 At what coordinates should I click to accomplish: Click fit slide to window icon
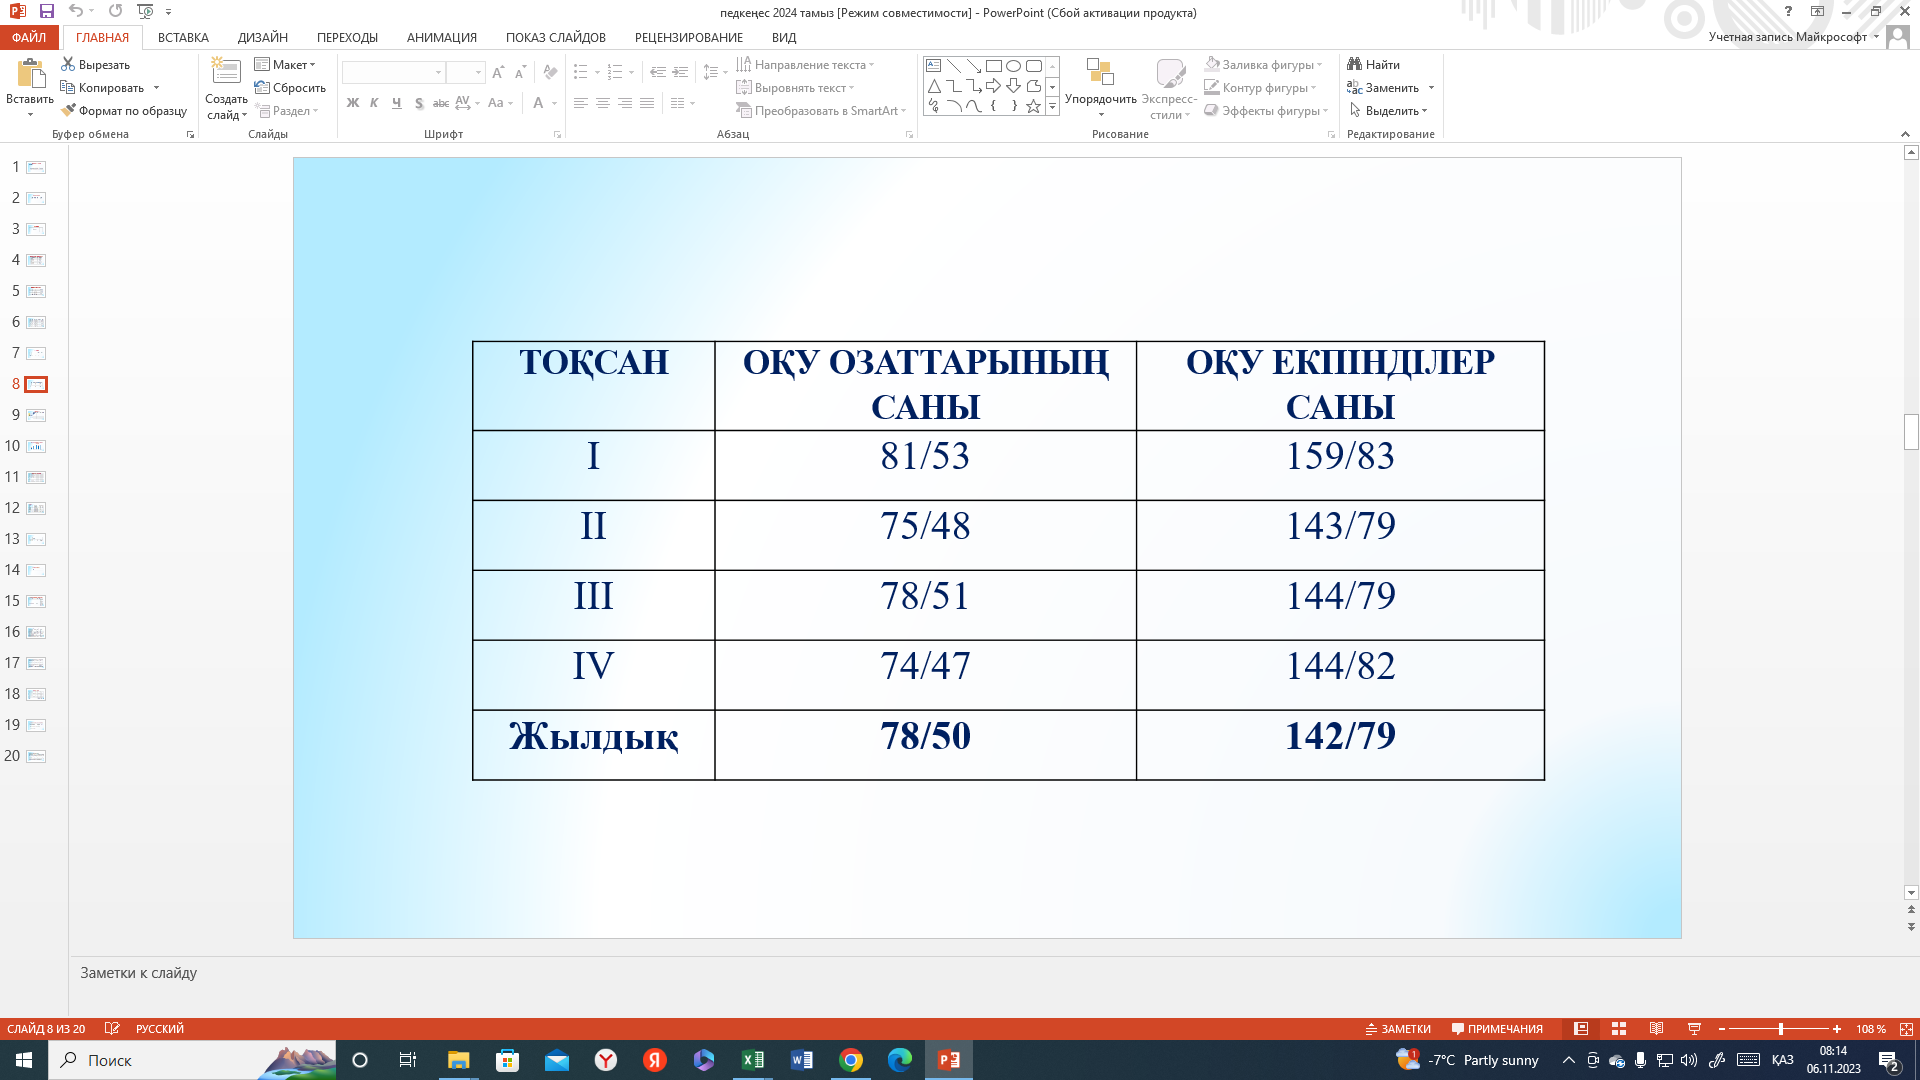pyautogui.click(x=1906, y=1028)
